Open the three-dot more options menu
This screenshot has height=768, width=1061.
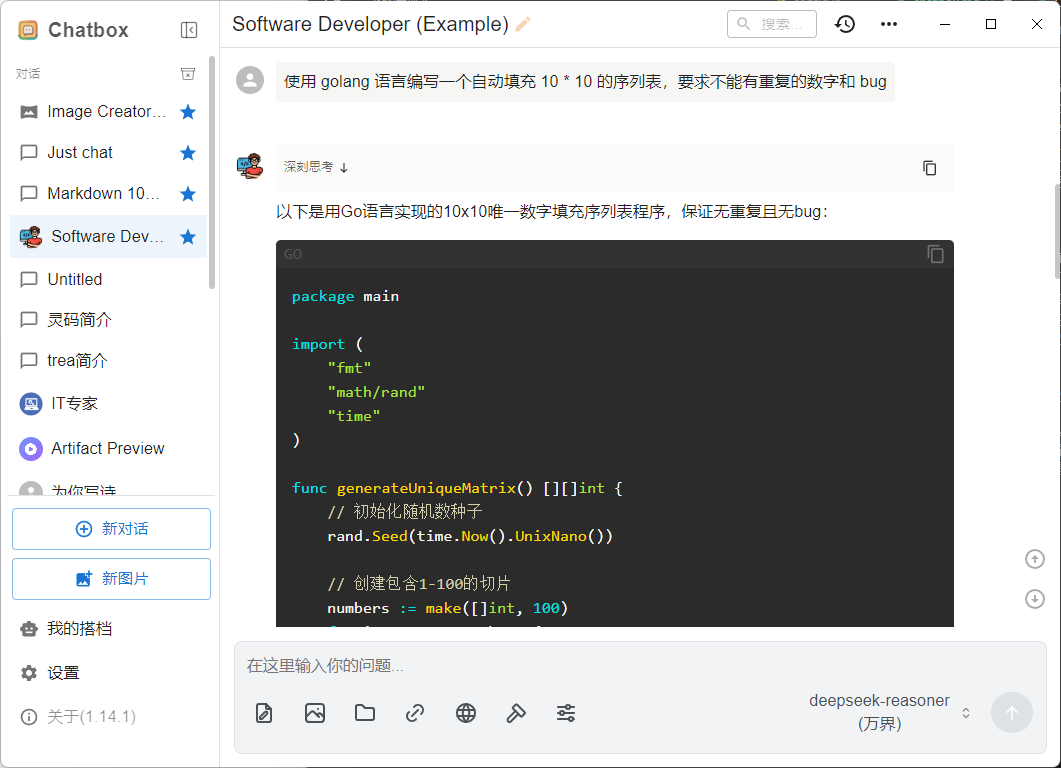tap(889, 24)
